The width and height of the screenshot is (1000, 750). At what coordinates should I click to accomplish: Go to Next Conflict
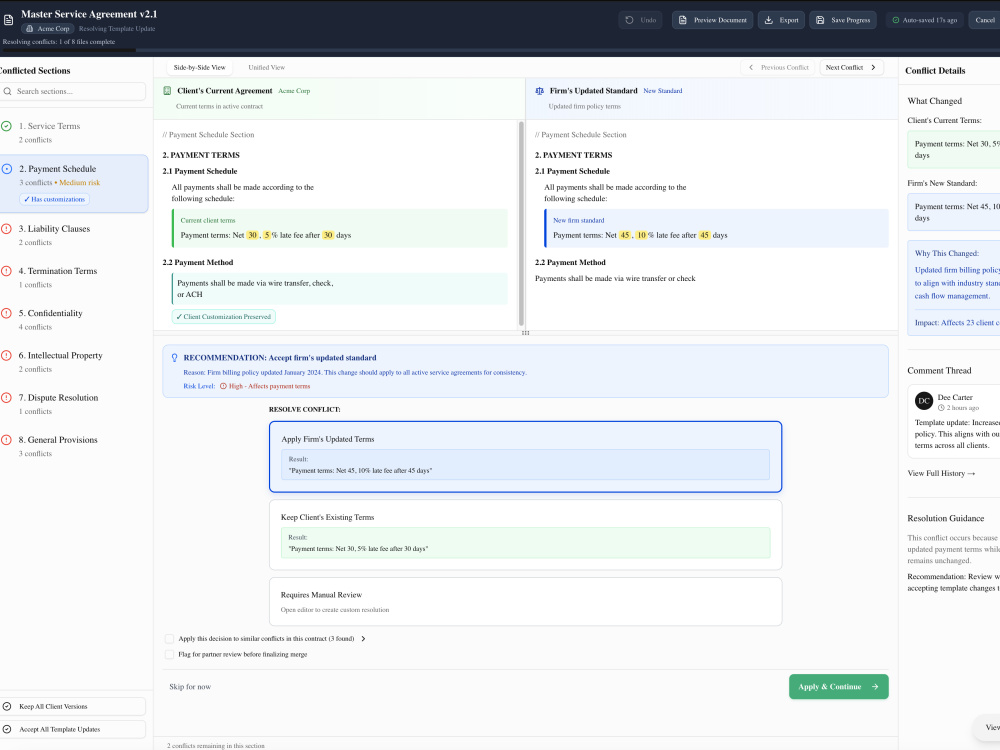tap(851, 67)
